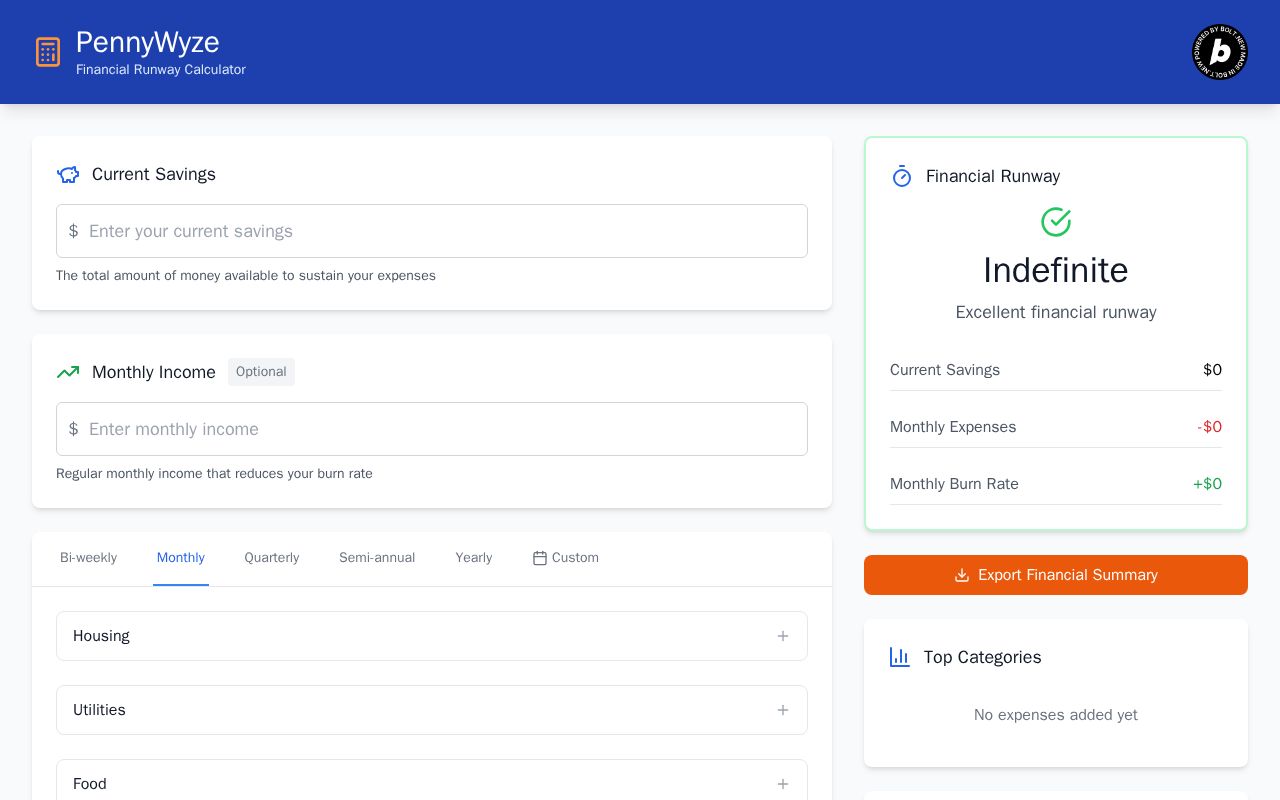The height and width of the screenshot is (800, 1280).
Task: Click the PennyWyze calculator logo icon
Action: point(48,52)
